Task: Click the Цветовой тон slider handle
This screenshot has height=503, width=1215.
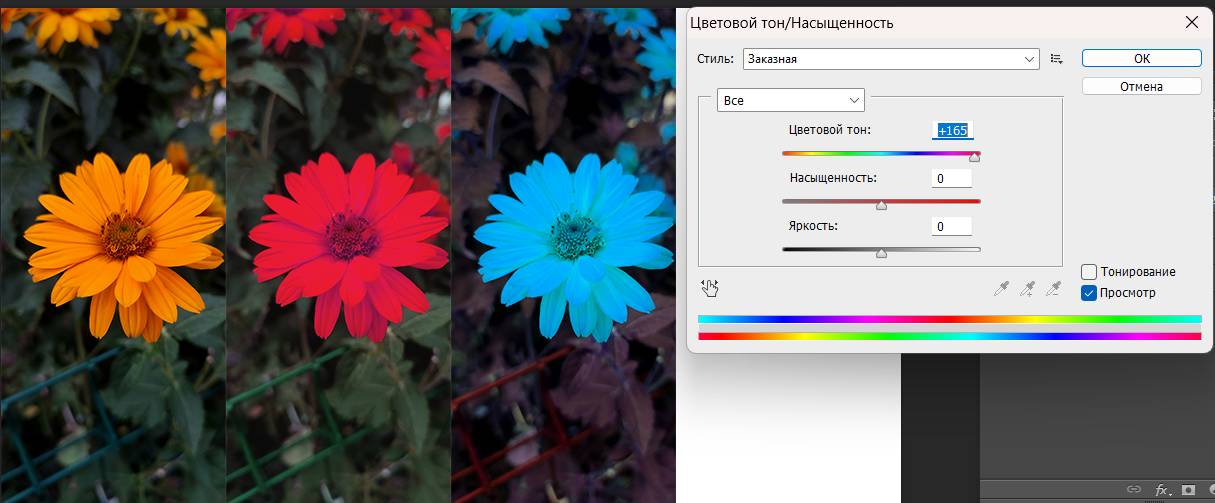Action: point(975,157)
